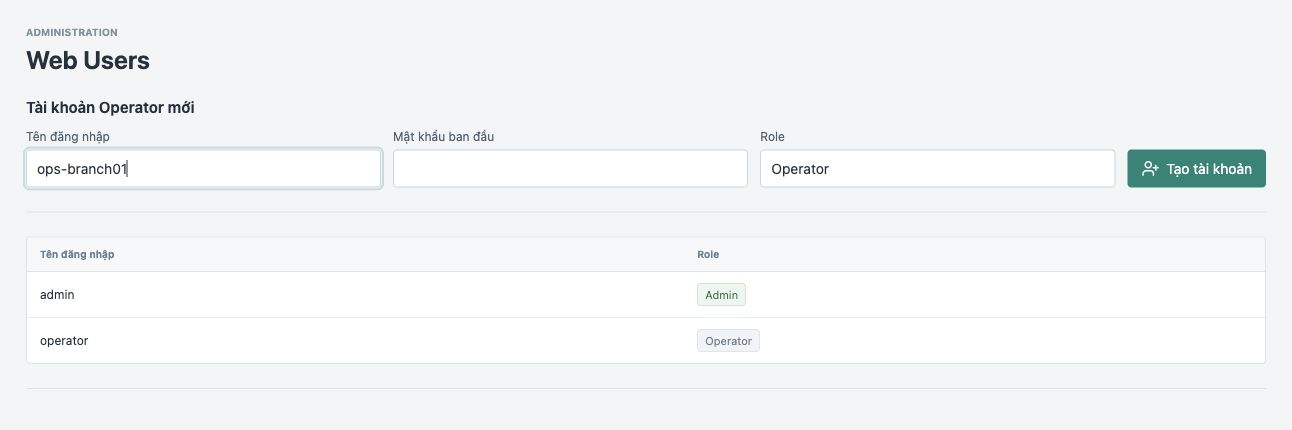
Task: Click the Web Users page heading
Action: [88, 61]
